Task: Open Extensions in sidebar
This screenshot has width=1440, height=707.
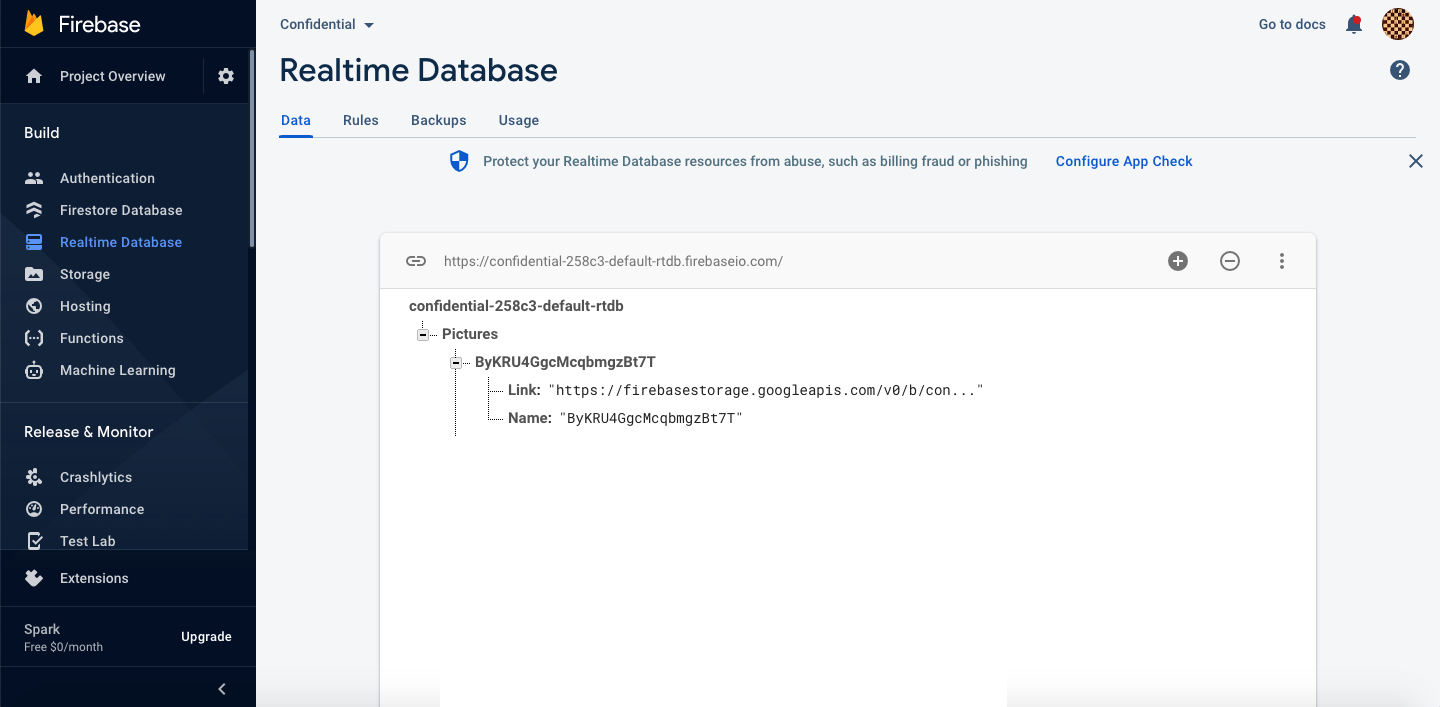Action: [x=94, y=578]
